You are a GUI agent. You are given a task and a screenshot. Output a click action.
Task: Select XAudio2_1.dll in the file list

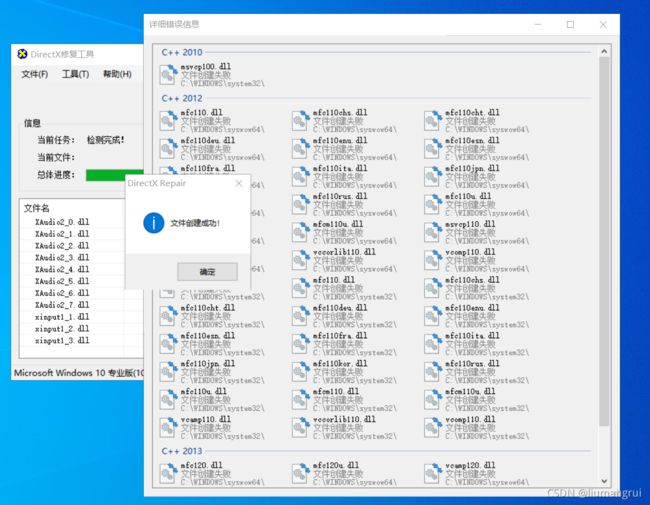62,234
